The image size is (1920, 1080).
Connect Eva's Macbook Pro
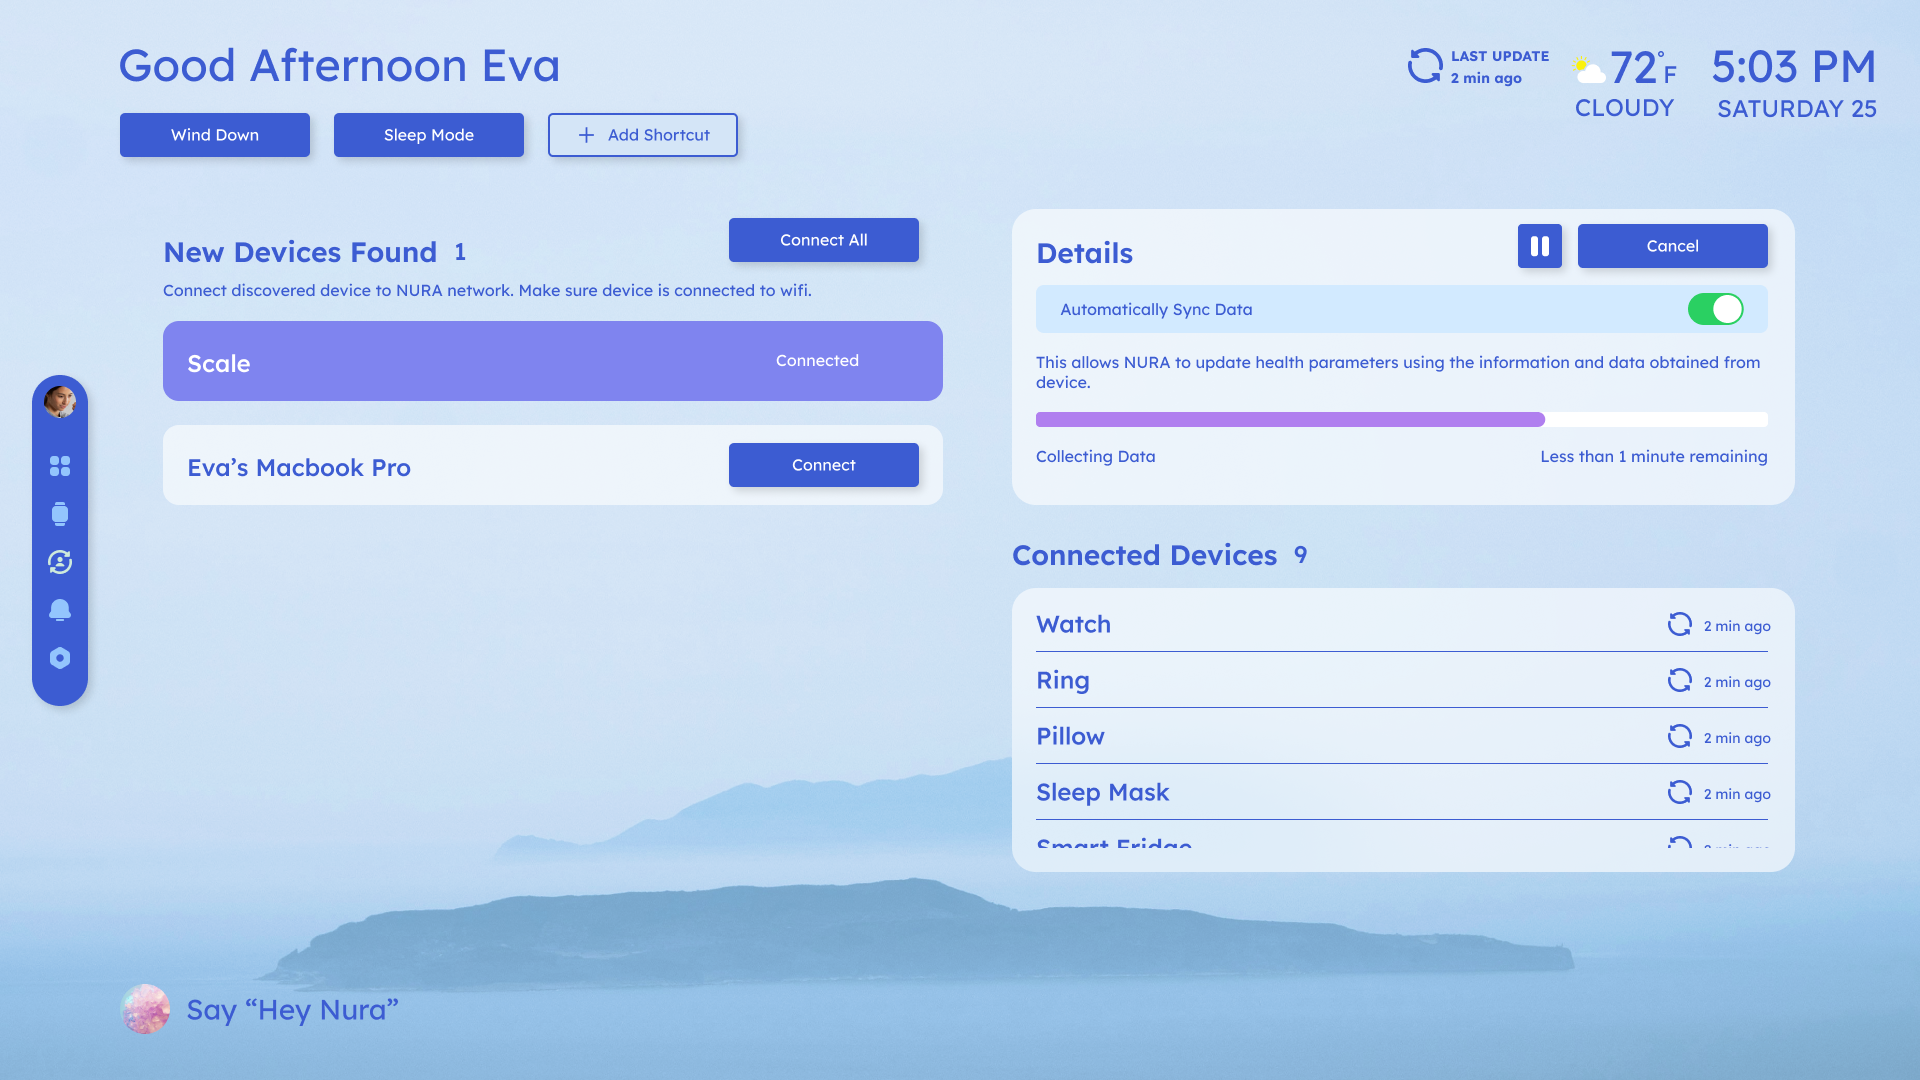(823, 465)
